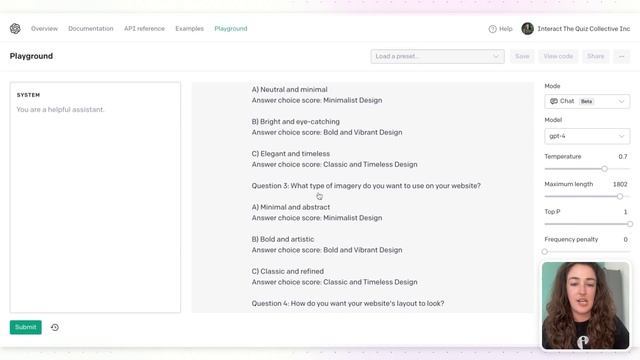Expand the gpt-4 Model dropdown
Viewport: 640px width, 360px height.
click(587, 136)
